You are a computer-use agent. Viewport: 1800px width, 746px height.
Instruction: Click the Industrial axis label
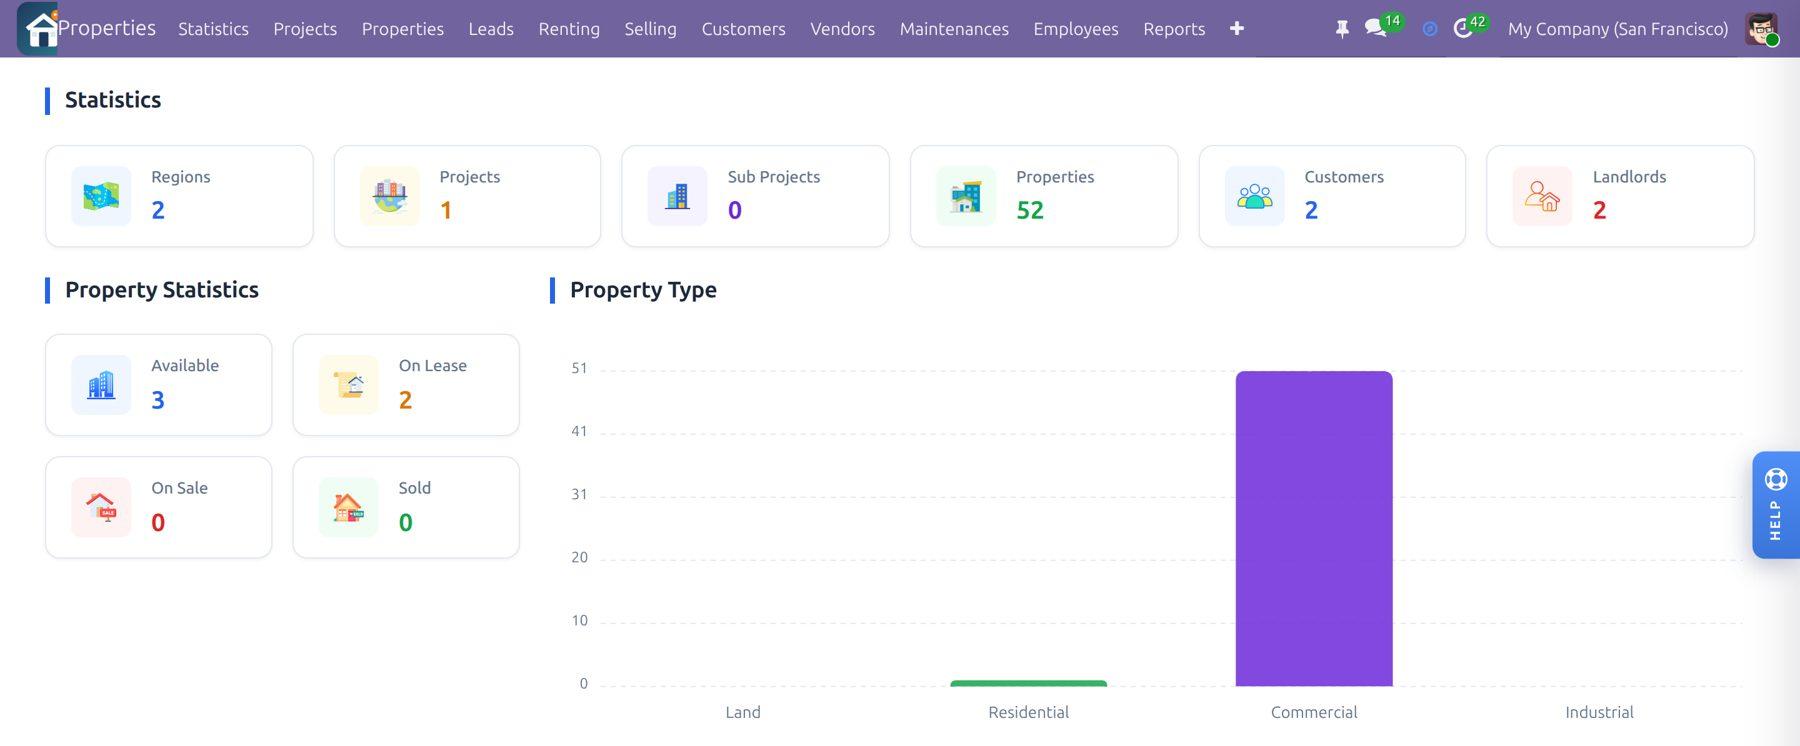(1599, 712)
